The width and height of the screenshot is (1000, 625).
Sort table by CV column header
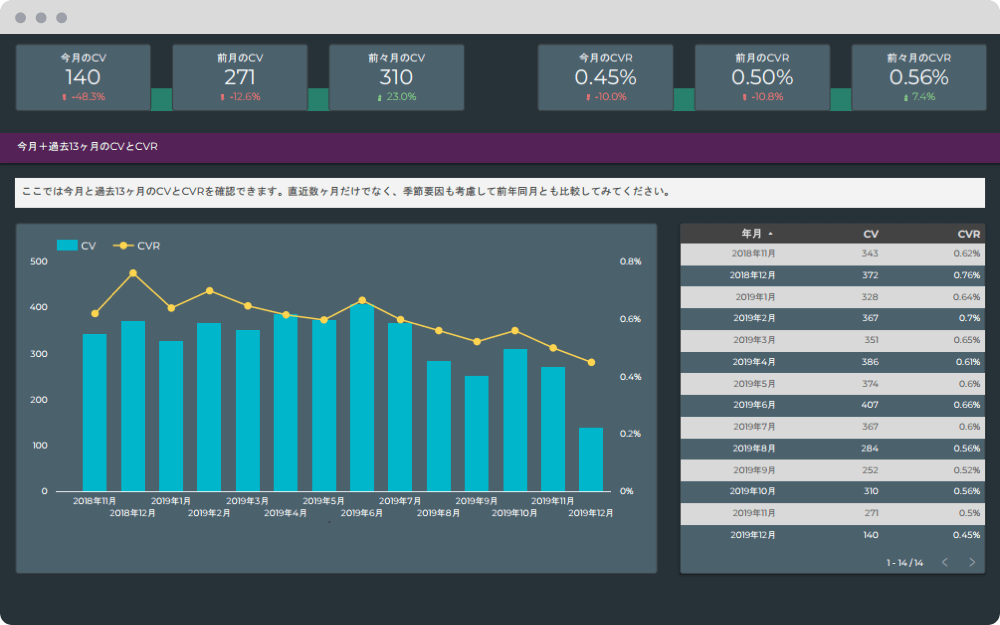pyautogui.click(x=870, y=234)
